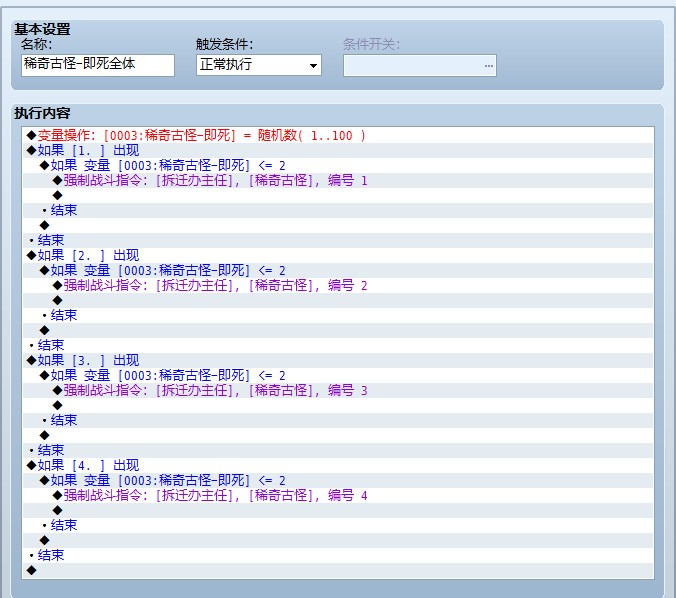This screenshot has height=598, width=676.
Task: Select 强制战斗指令 line with 编号 3
Action: (338, 390)
